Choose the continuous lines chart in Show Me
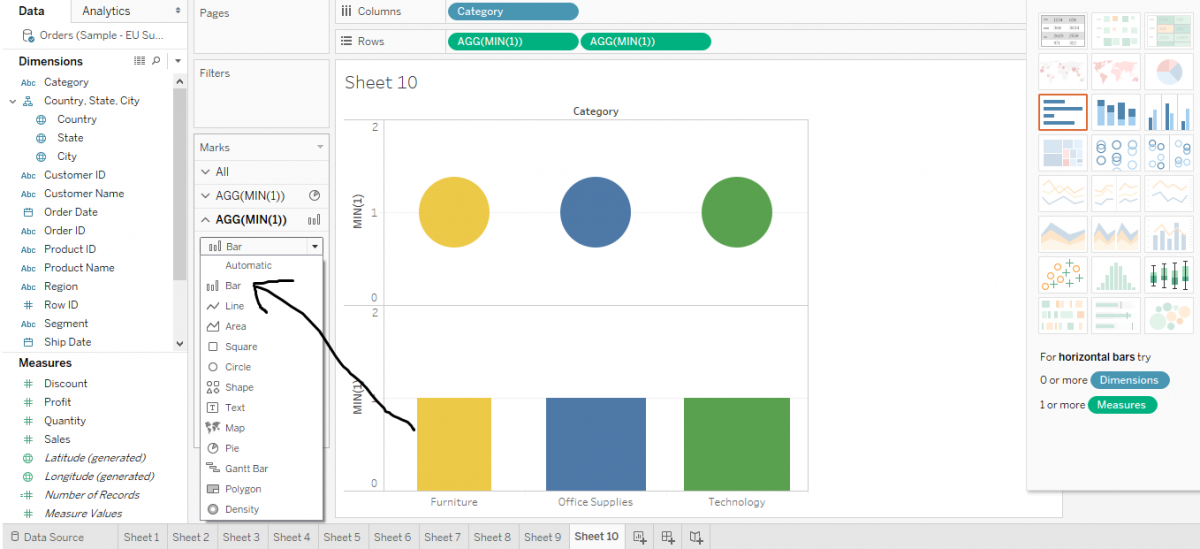The width and height of the screenshot is (1200, 549). coord(1062,193)
